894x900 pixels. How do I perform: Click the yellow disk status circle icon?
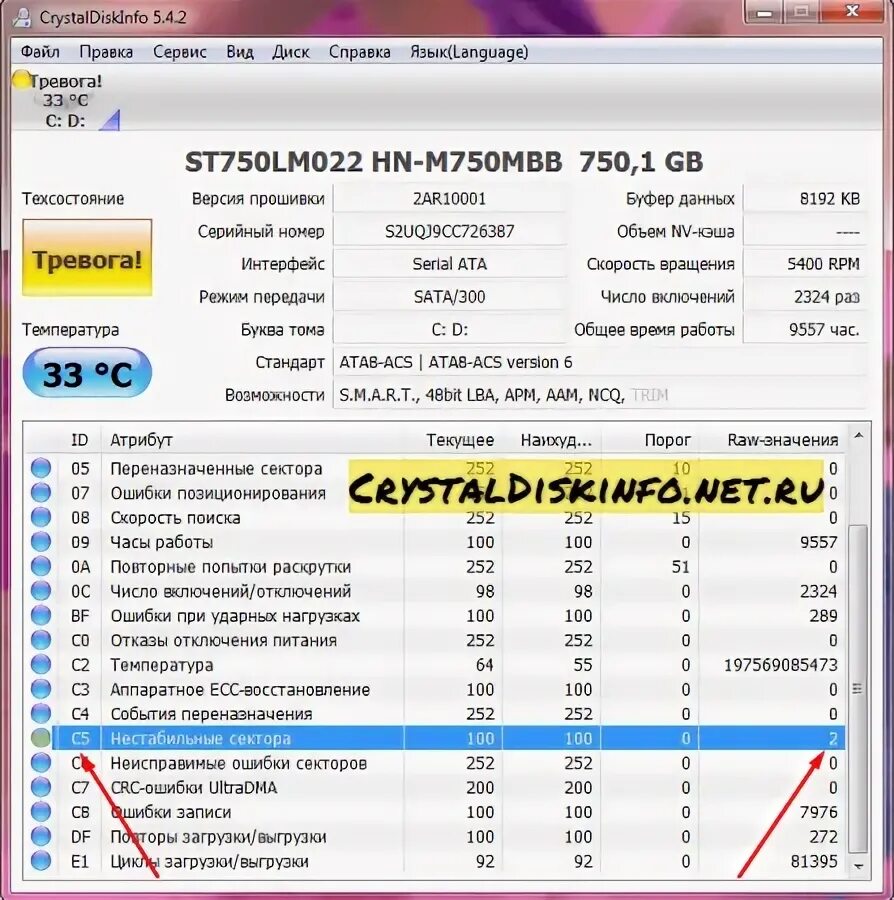[21, 80]
